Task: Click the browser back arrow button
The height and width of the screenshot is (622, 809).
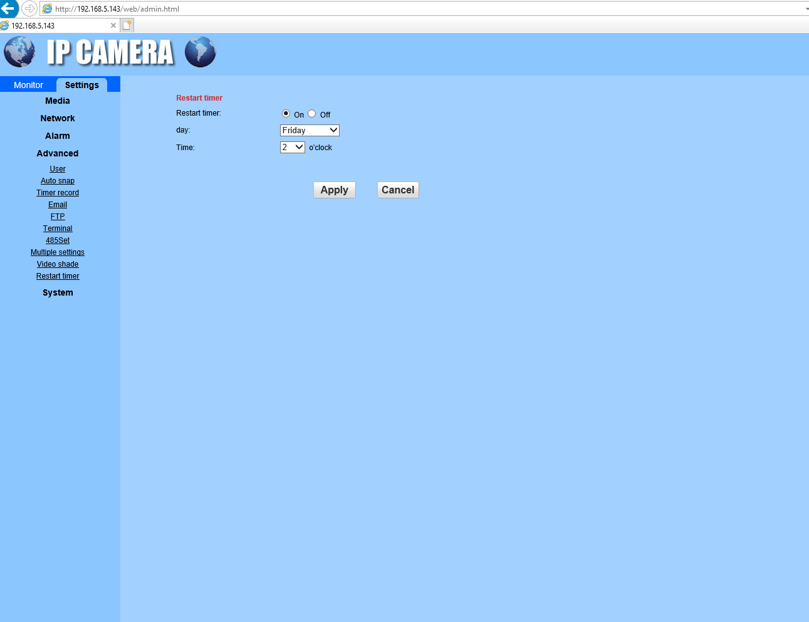Action: click(8, 8)
